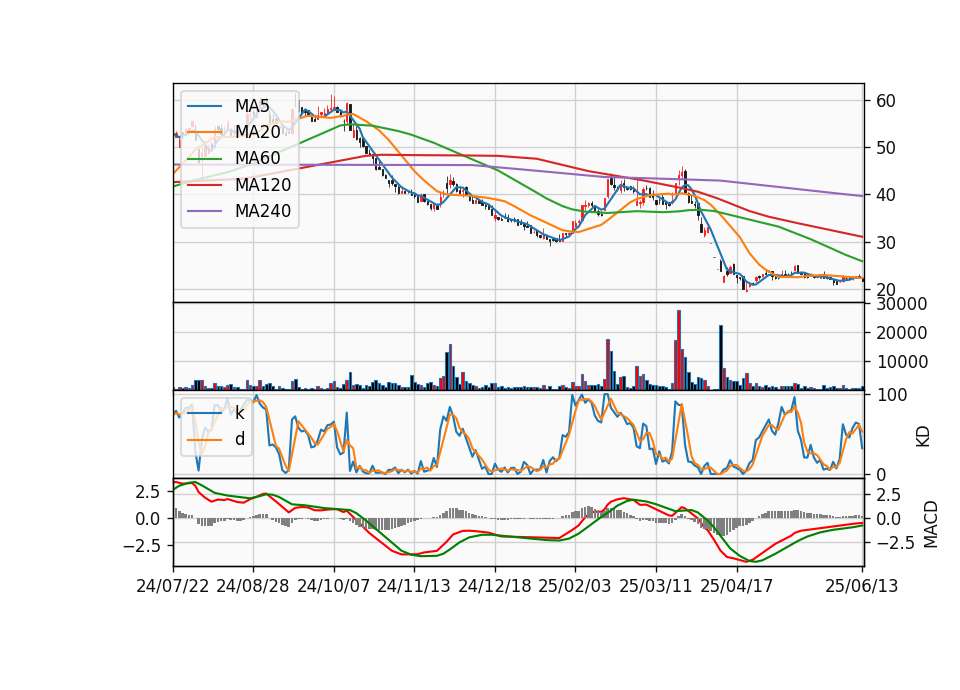Screen dimensions: 960x690
Task: Click the green MA60 legend line sample
Action: [x=204, y=159]
